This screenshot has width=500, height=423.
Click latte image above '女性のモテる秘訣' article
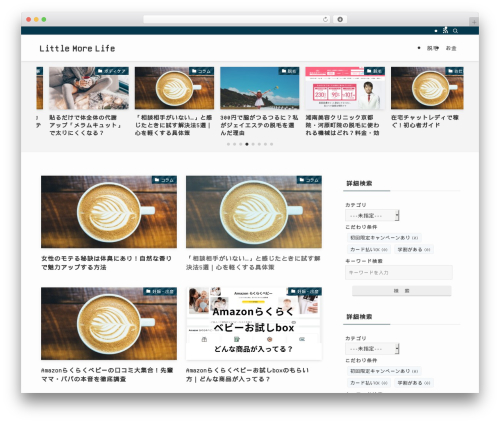[x=109, y=212]
